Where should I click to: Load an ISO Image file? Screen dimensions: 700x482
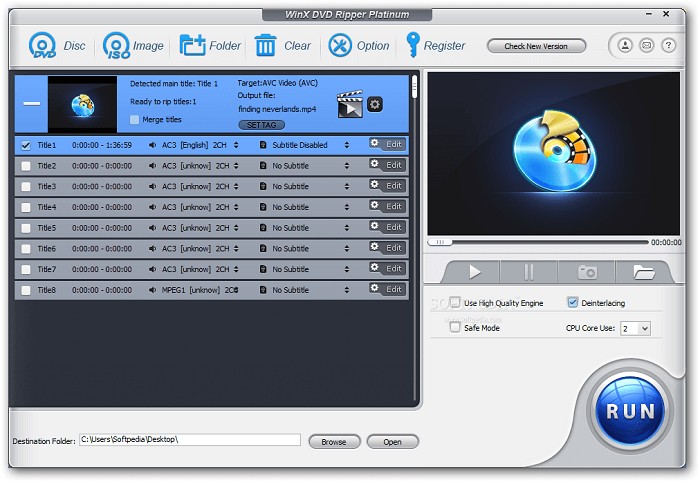[117, 46]
